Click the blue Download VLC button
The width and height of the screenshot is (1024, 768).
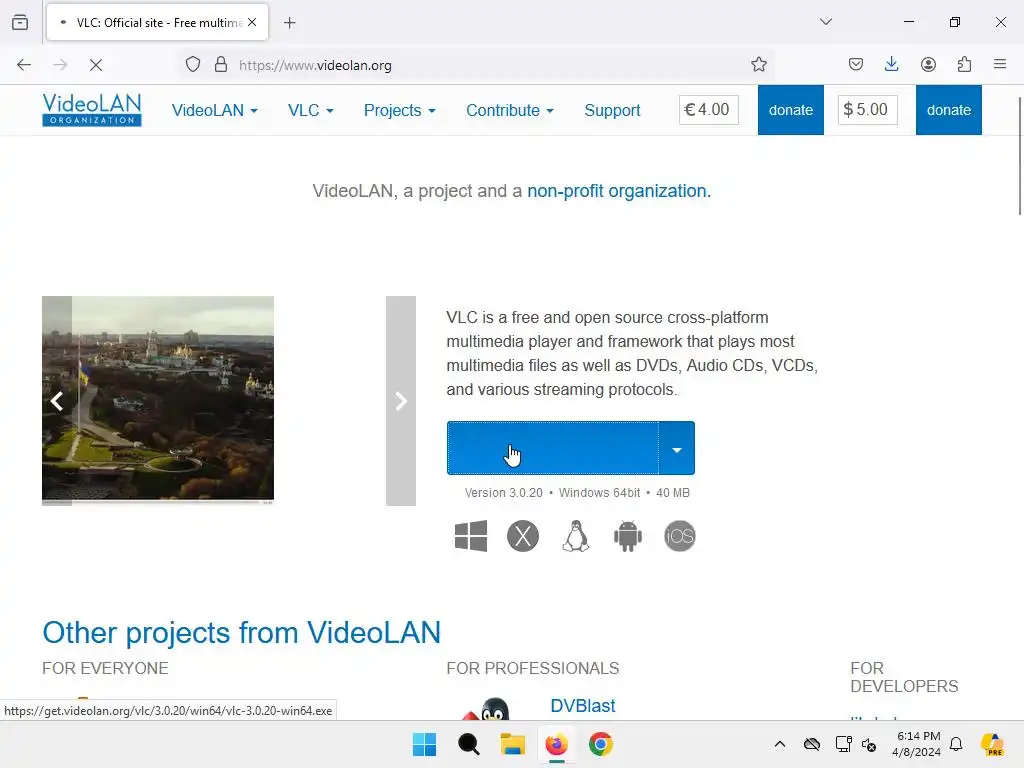click(x=552, y=448)
